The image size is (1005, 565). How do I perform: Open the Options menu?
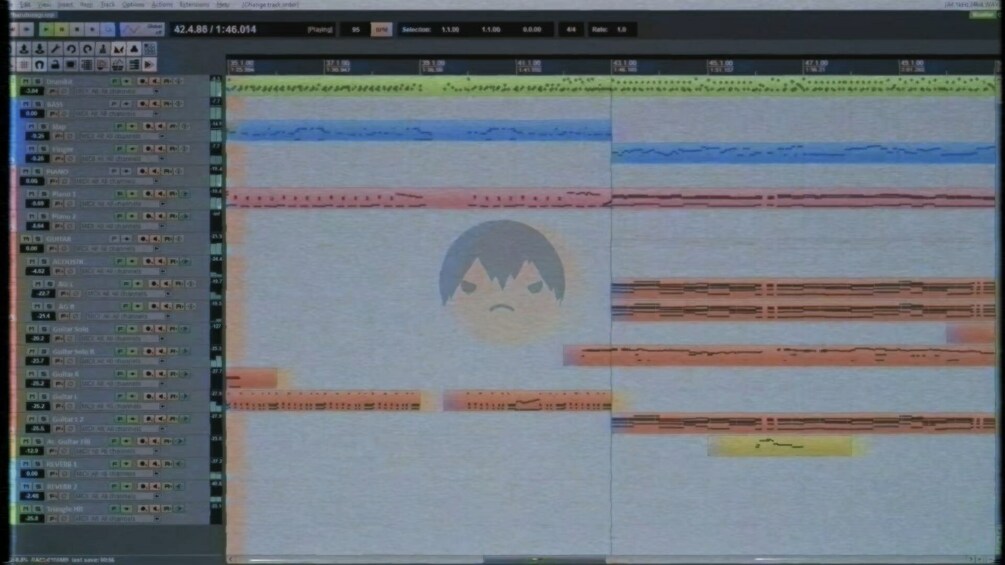(x=133, y=4)
